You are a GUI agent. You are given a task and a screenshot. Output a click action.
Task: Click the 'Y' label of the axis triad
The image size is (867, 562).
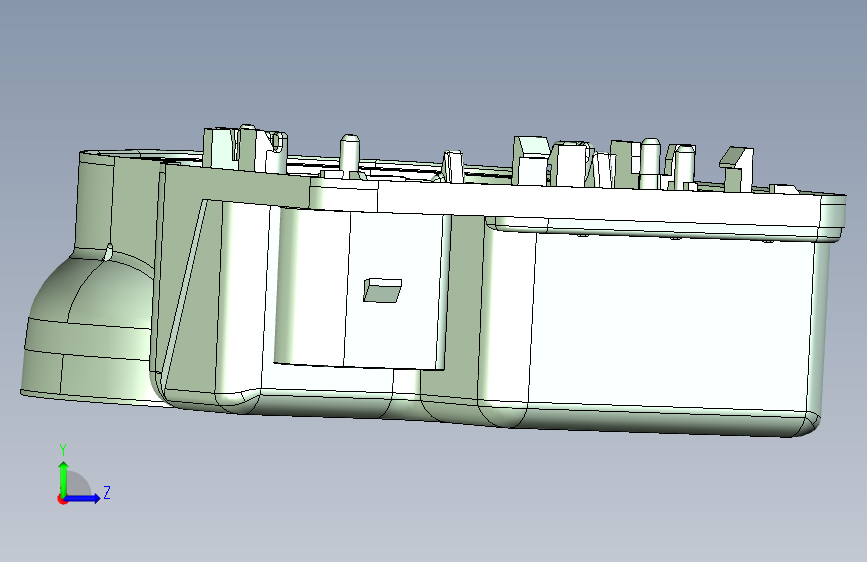(x=63, y=450)
